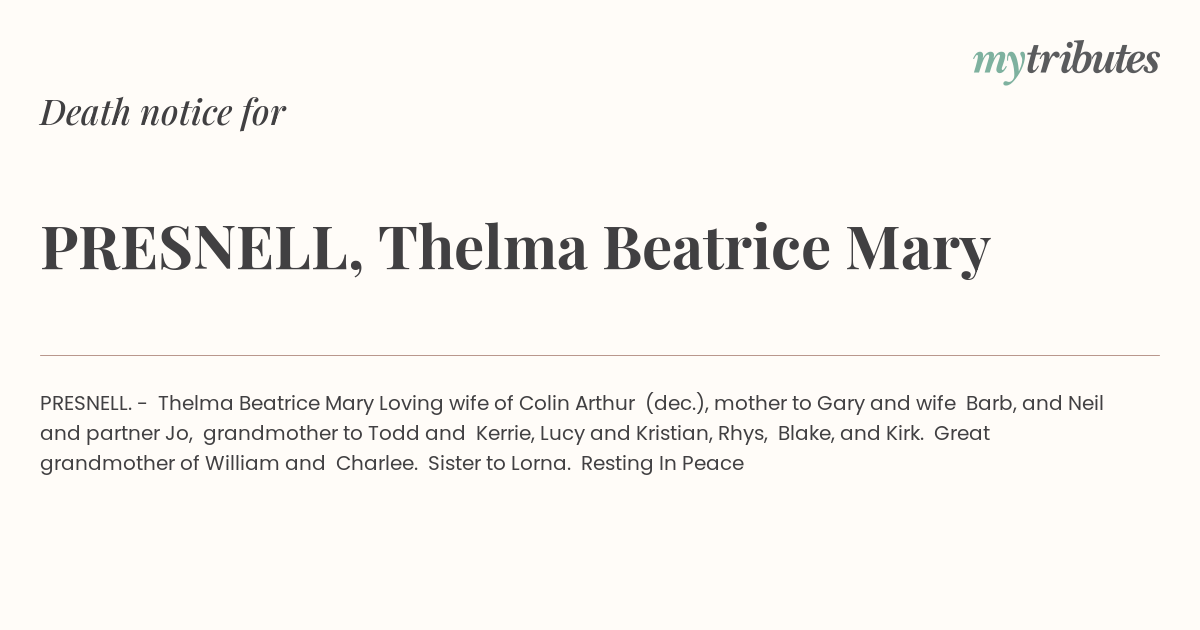1200x630 pixels.
Task: Click the word Mary in the large title
Action: tap(918, 250)
